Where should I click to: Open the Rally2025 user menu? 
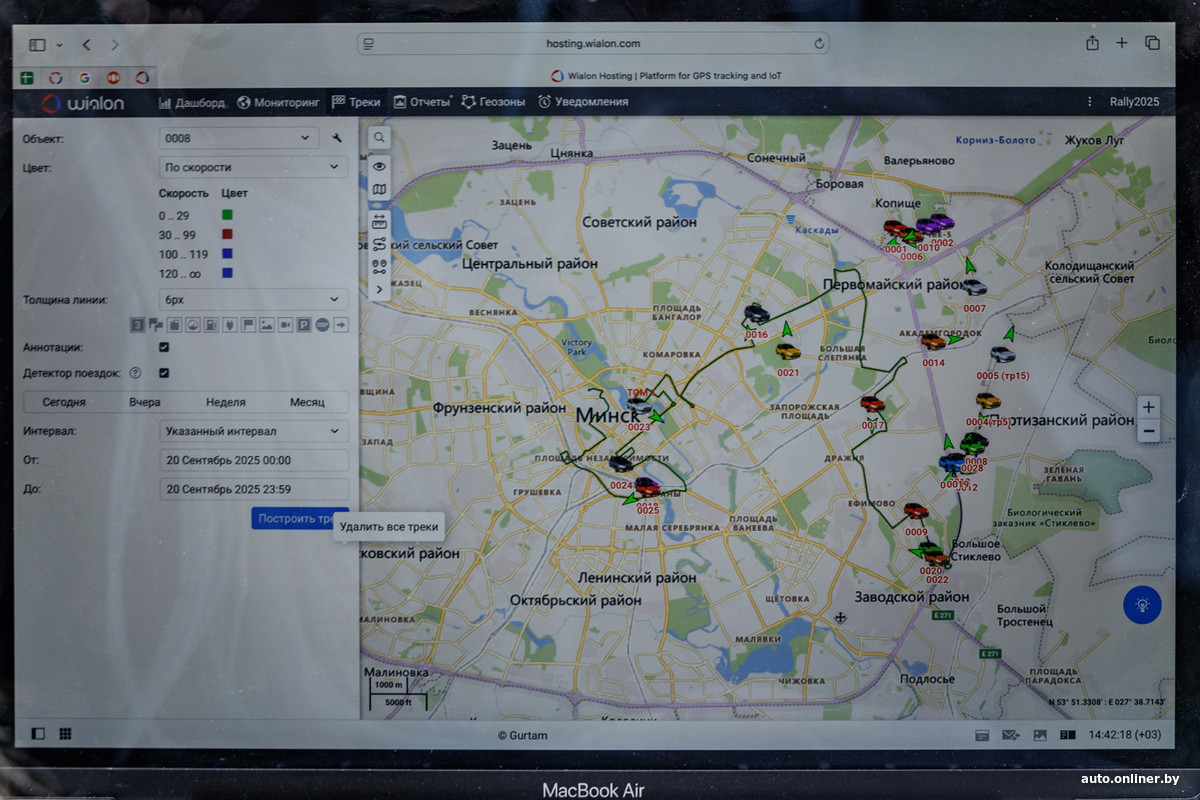point(1134,102)
